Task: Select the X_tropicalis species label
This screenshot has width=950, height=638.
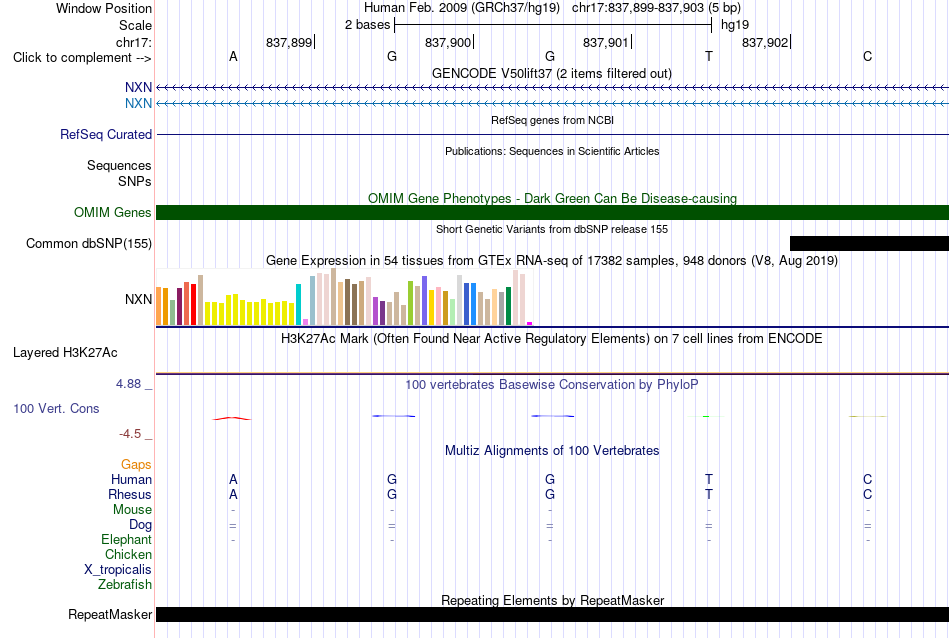Action: (x=118, y=570)
